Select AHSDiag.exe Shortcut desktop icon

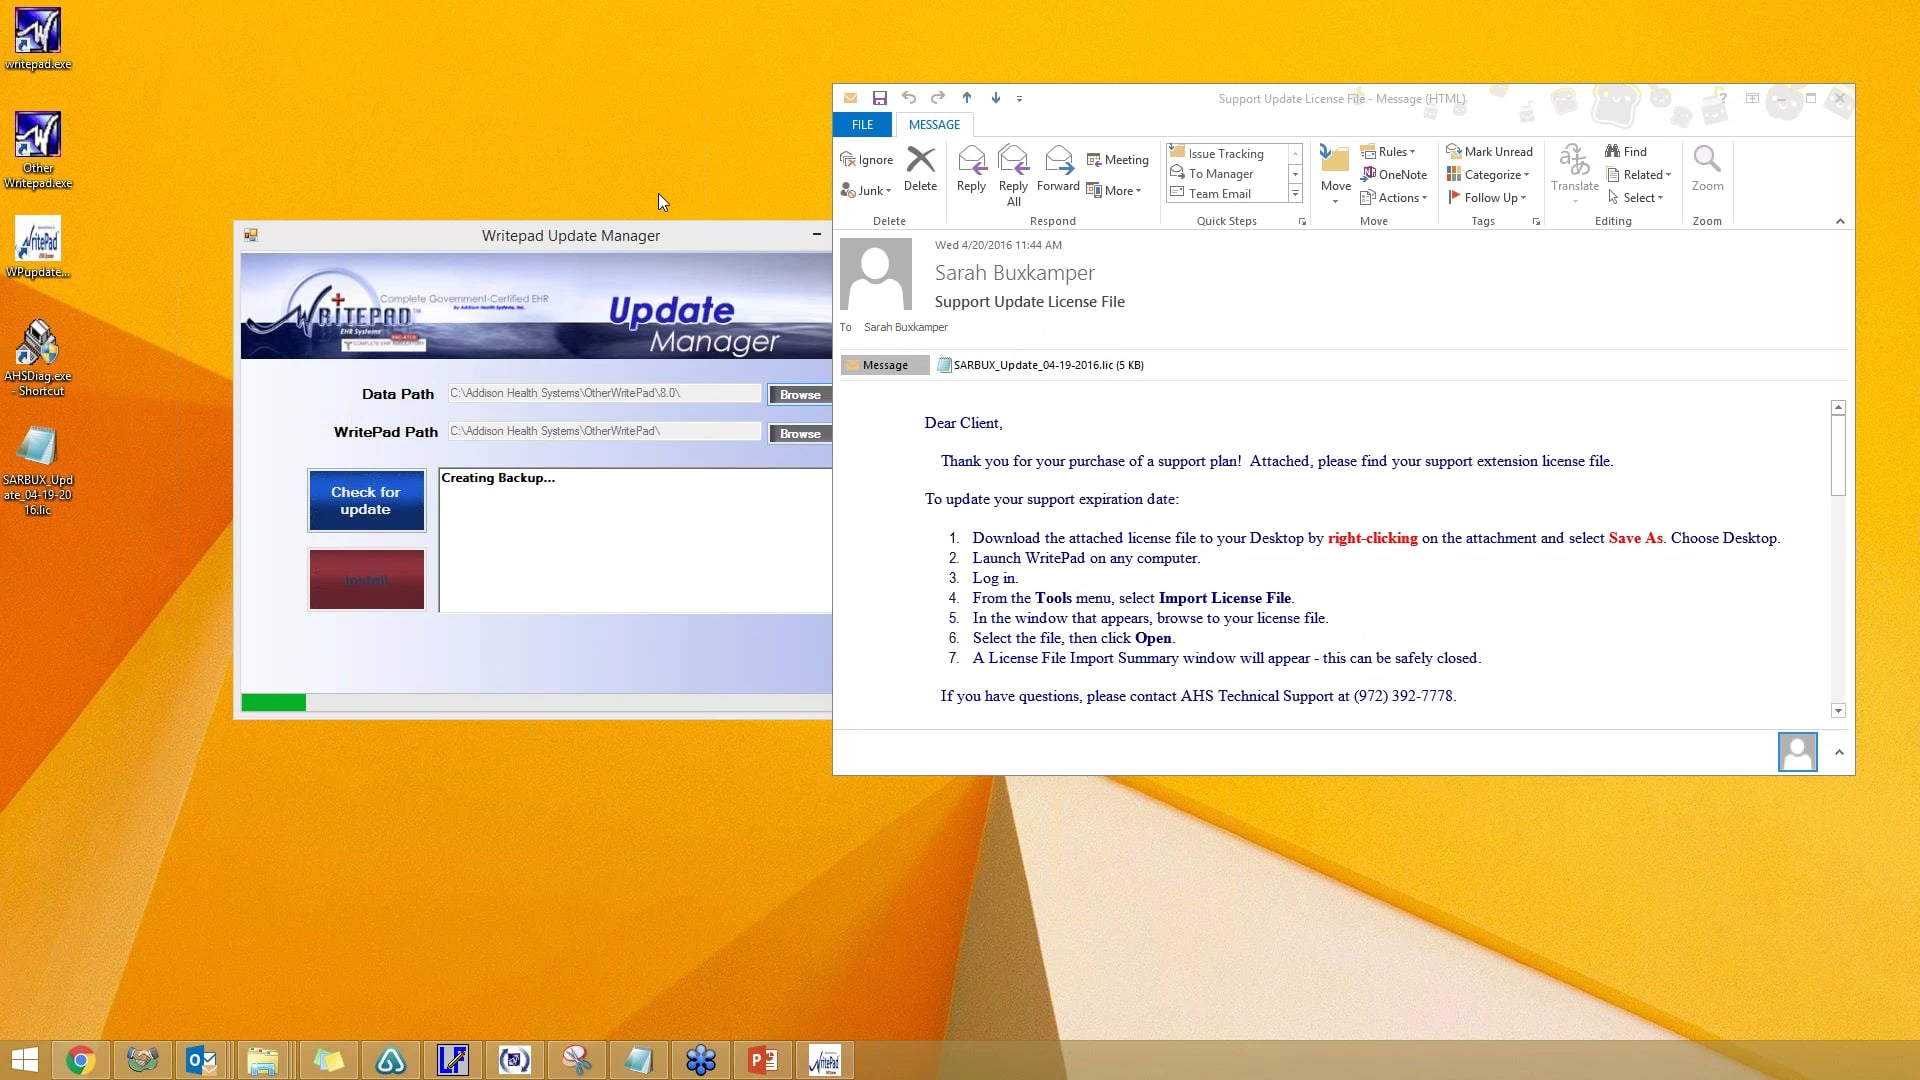(x=38, y=358)
